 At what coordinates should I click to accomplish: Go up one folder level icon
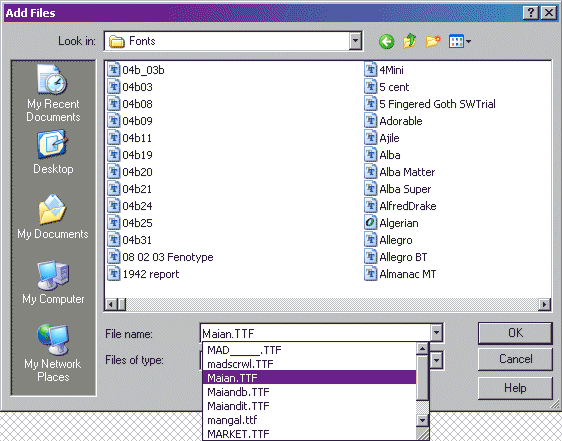point(409,41)
